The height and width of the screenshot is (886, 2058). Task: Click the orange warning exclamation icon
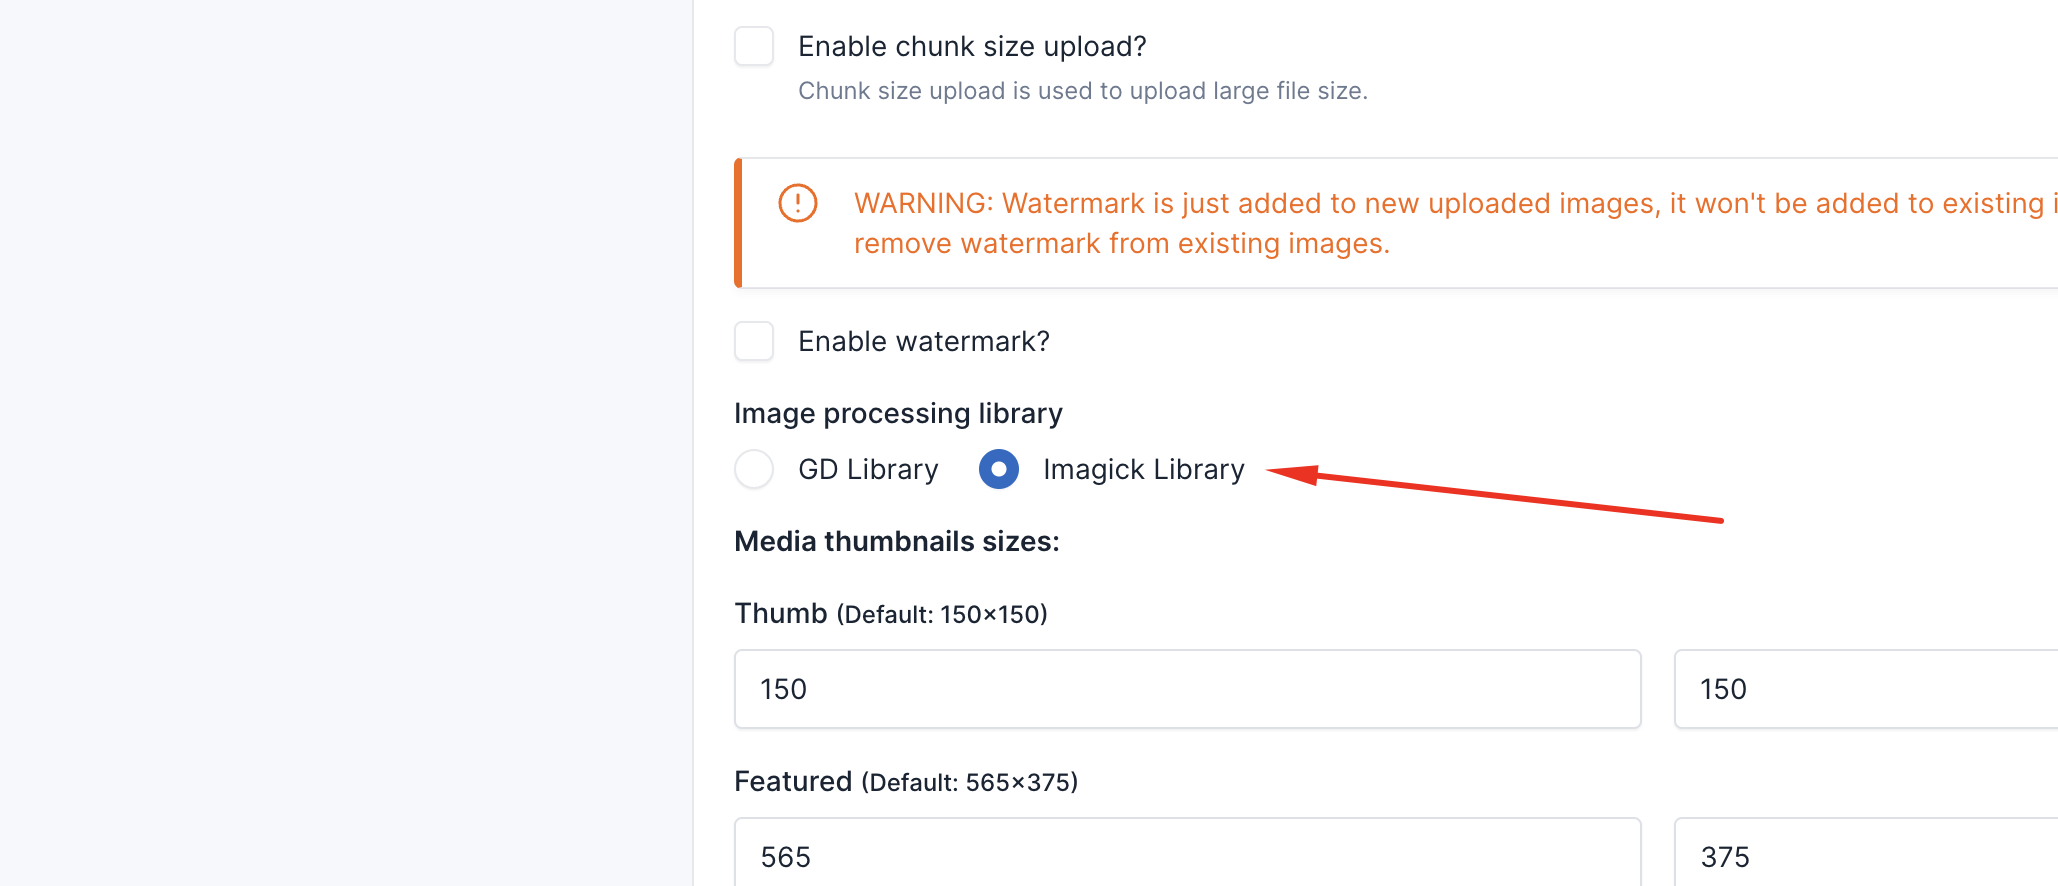click(798, 203)
